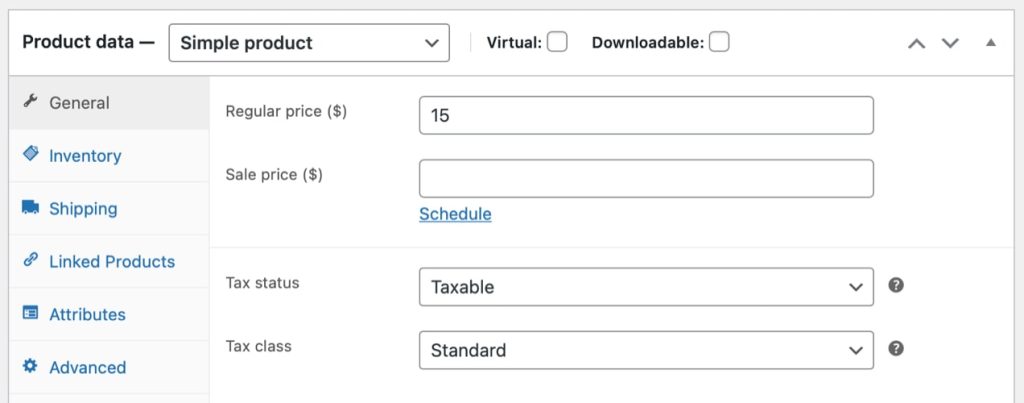Click the Linked Products chain icon
This screenshot has width=1024, height=403.
(30, 259)
